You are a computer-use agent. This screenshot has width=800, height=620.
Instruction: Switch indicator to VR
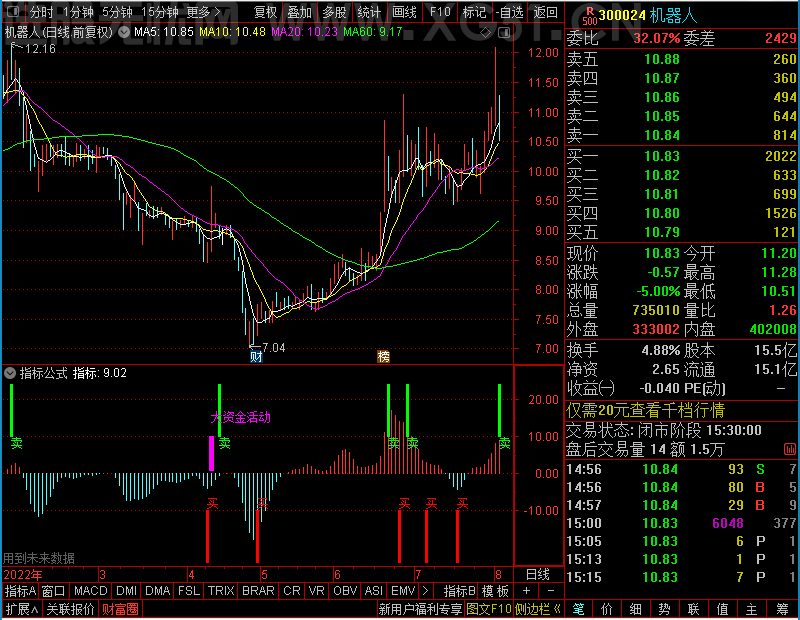pyautogui.click(x=316, y=591)
